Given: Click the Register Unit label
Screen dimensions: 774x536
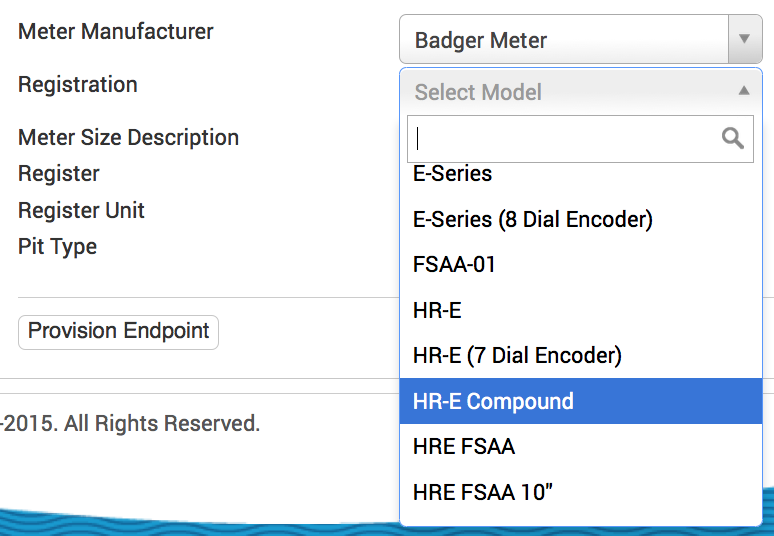Looking at the screenshot, I should [81, 211].
